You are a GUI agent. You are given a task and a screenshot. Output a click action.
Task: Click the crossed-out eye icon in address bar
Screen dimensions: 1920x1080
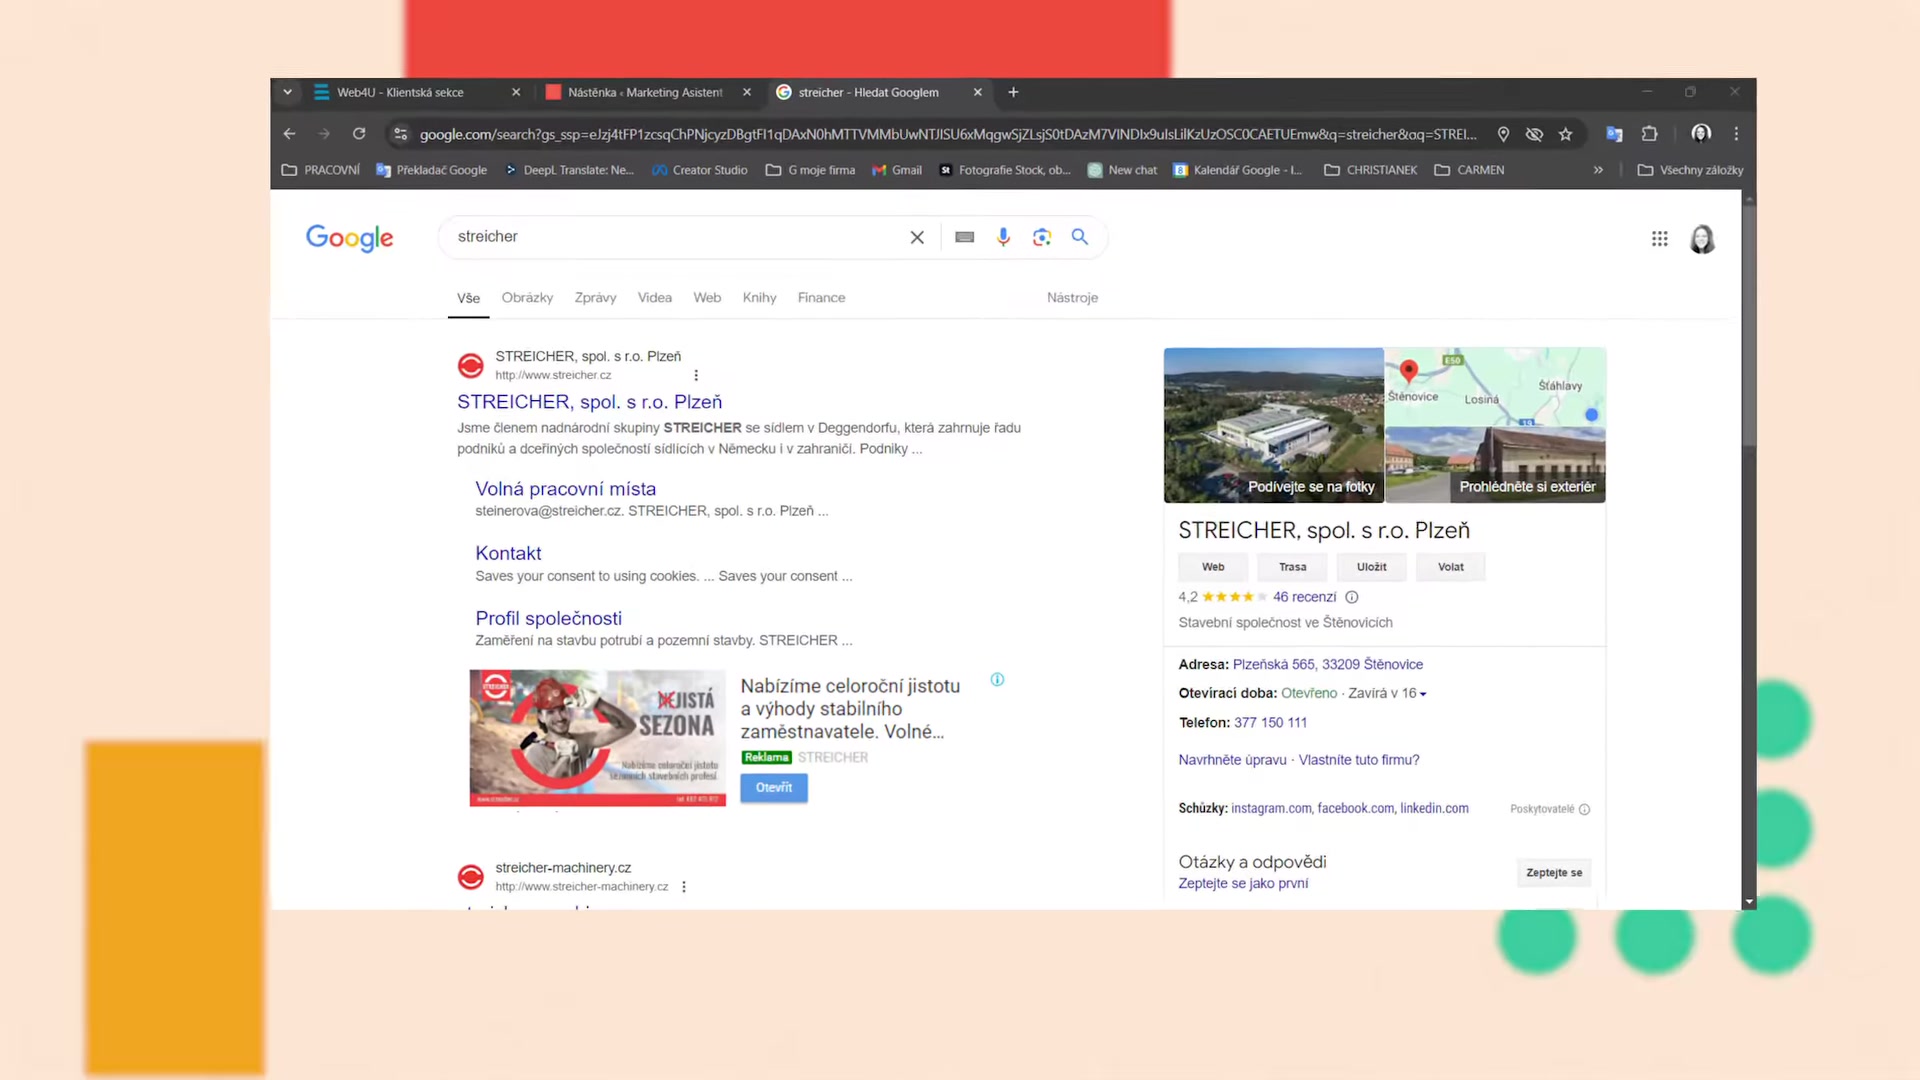click(1534, 134)
